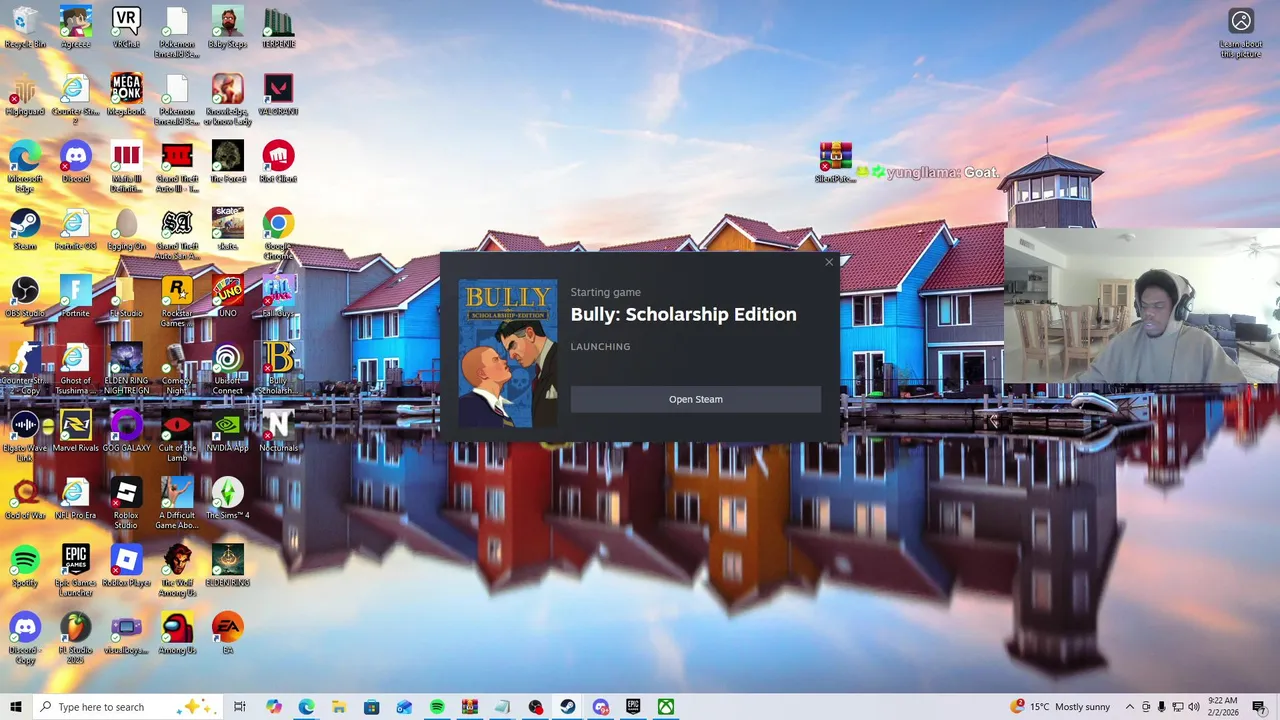Open the Google Chrome desktop shortcut

278,233
